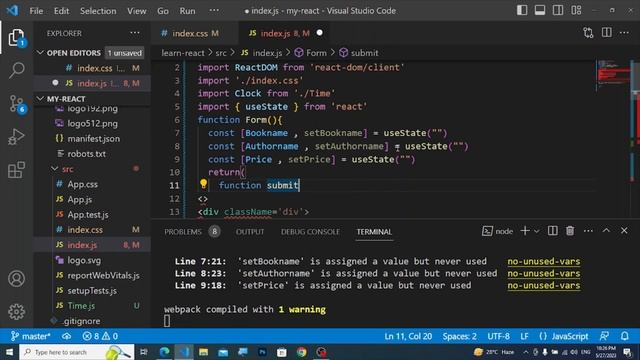Open the Explorer view in activity bar
640x360 pixels.
(16, 38)
